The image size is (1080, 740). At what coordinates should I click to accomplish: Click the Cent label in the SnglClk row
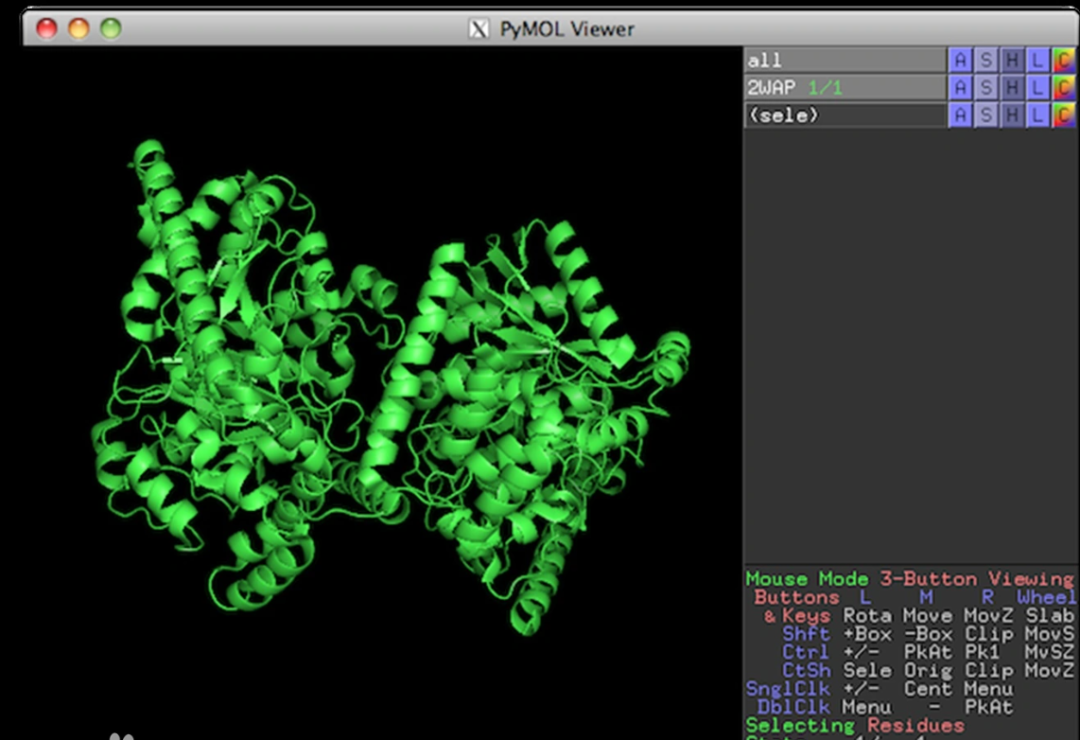[927, 688]
